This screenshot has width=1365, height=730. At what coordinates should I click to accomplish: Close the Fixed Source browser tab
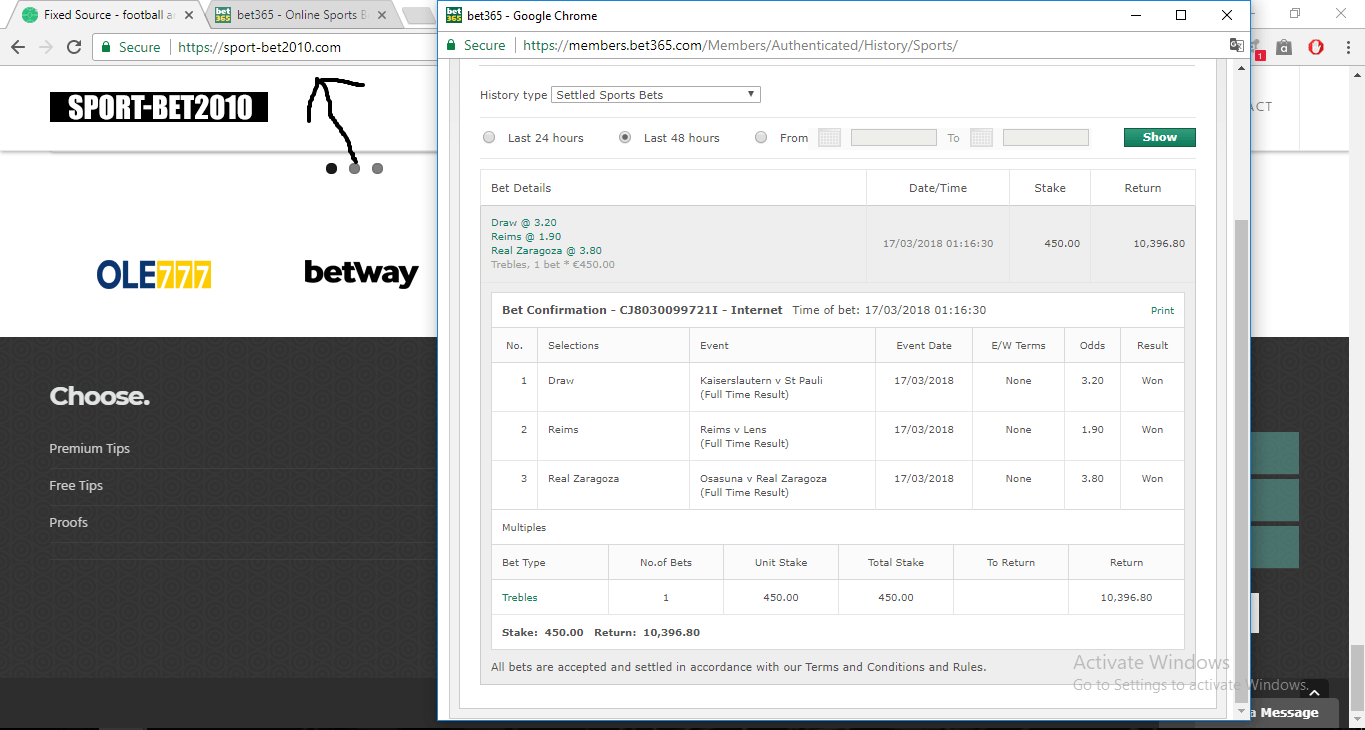click(x=189, y=15)
